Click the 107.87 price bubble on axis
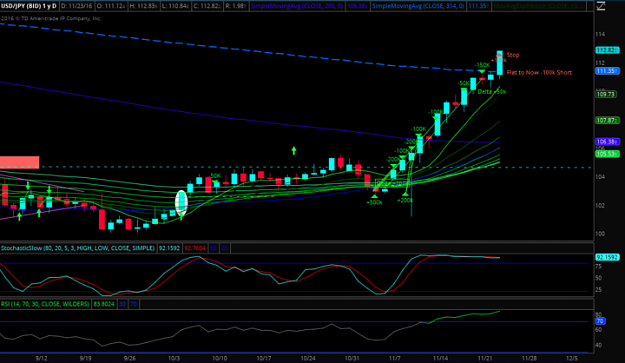The image size is (625, 363). [607, 120]
